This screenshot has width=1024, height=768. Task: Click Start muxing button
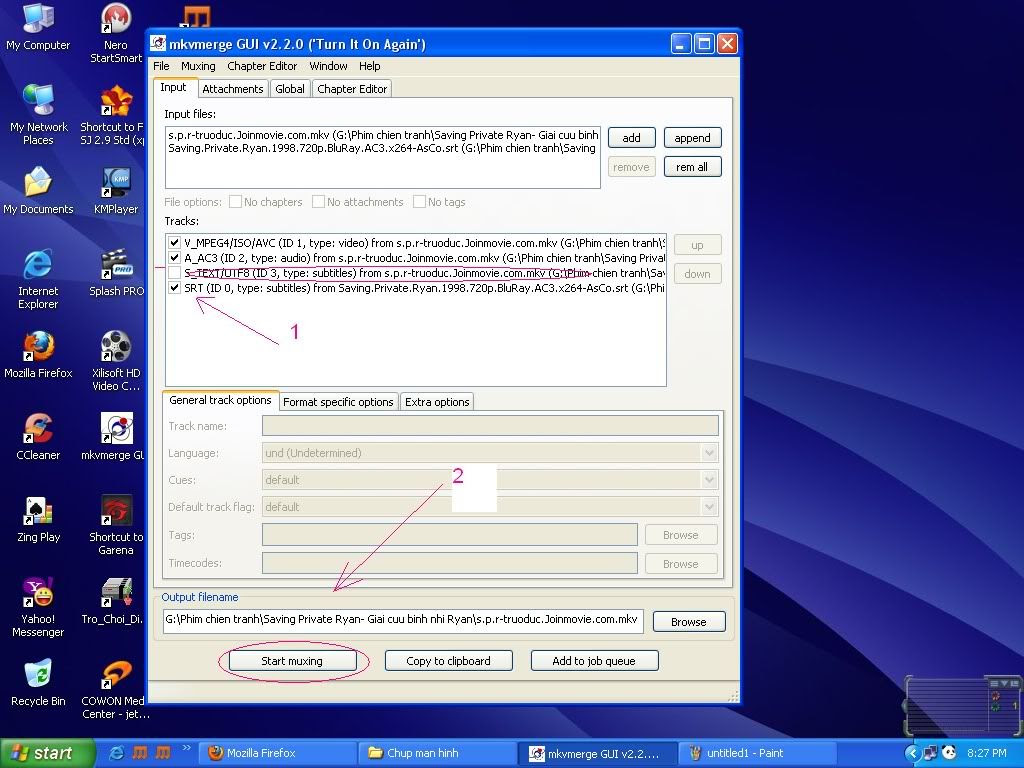pyautogui.click(x=292, y=661)
